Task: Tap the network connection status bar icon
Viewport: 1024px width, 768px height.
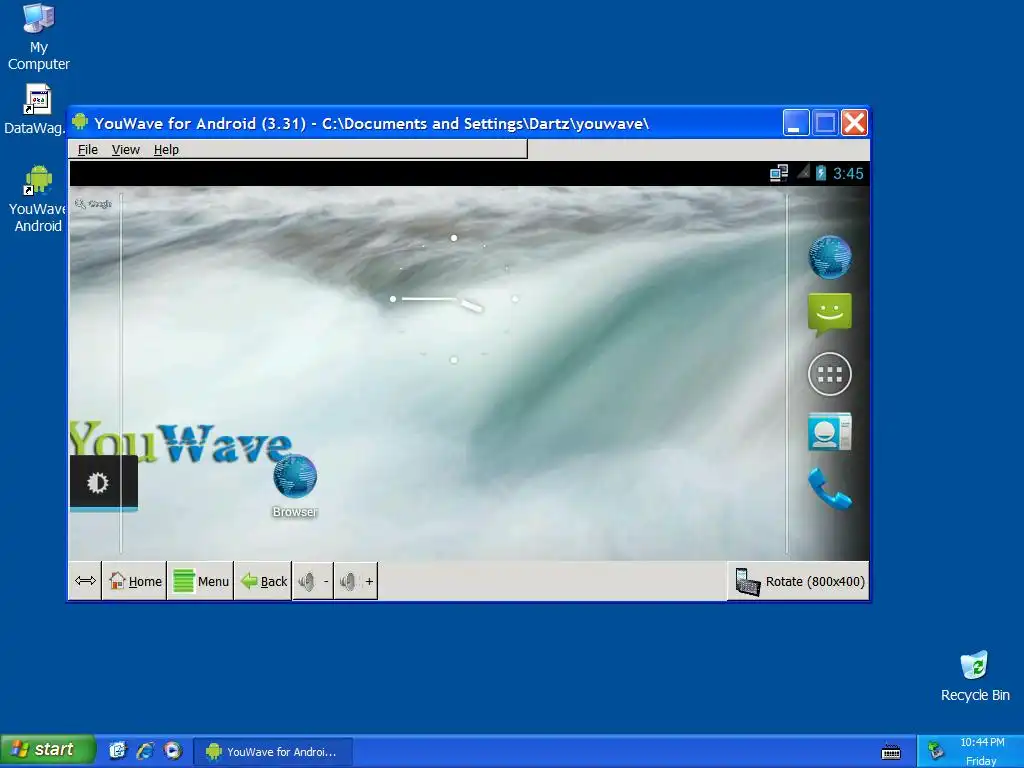Action: 778,173
